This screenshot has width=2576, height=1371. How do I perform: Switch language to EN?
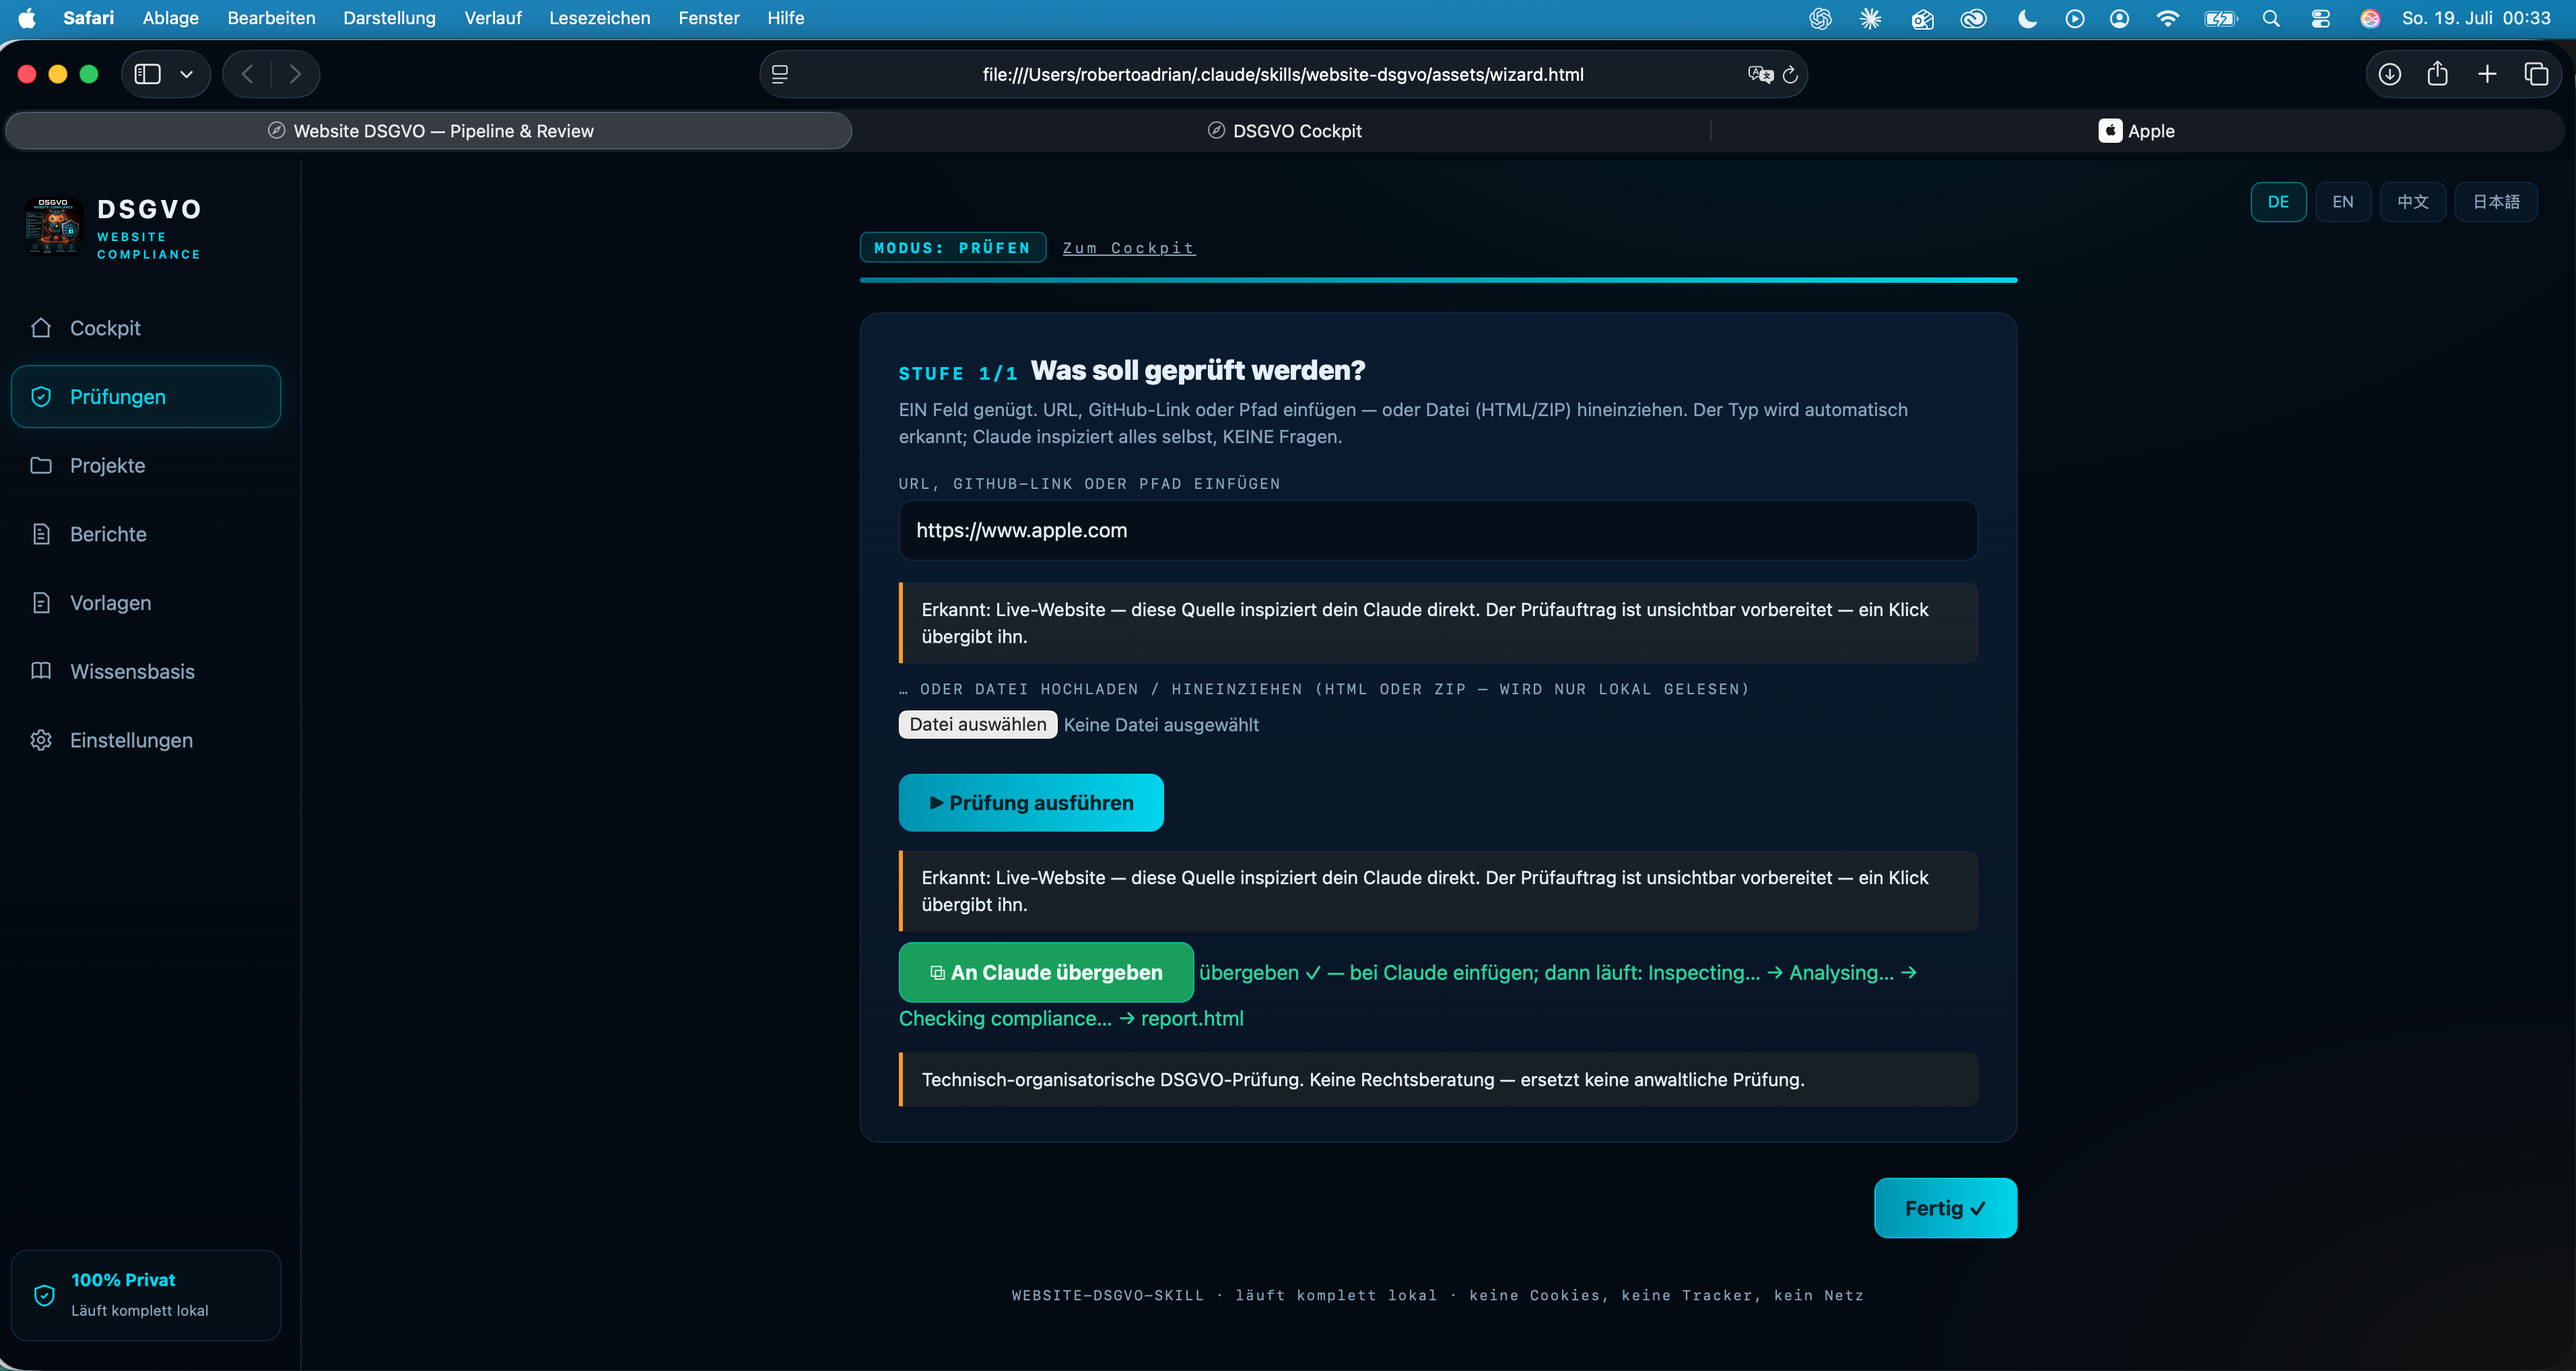[2343, 202]
